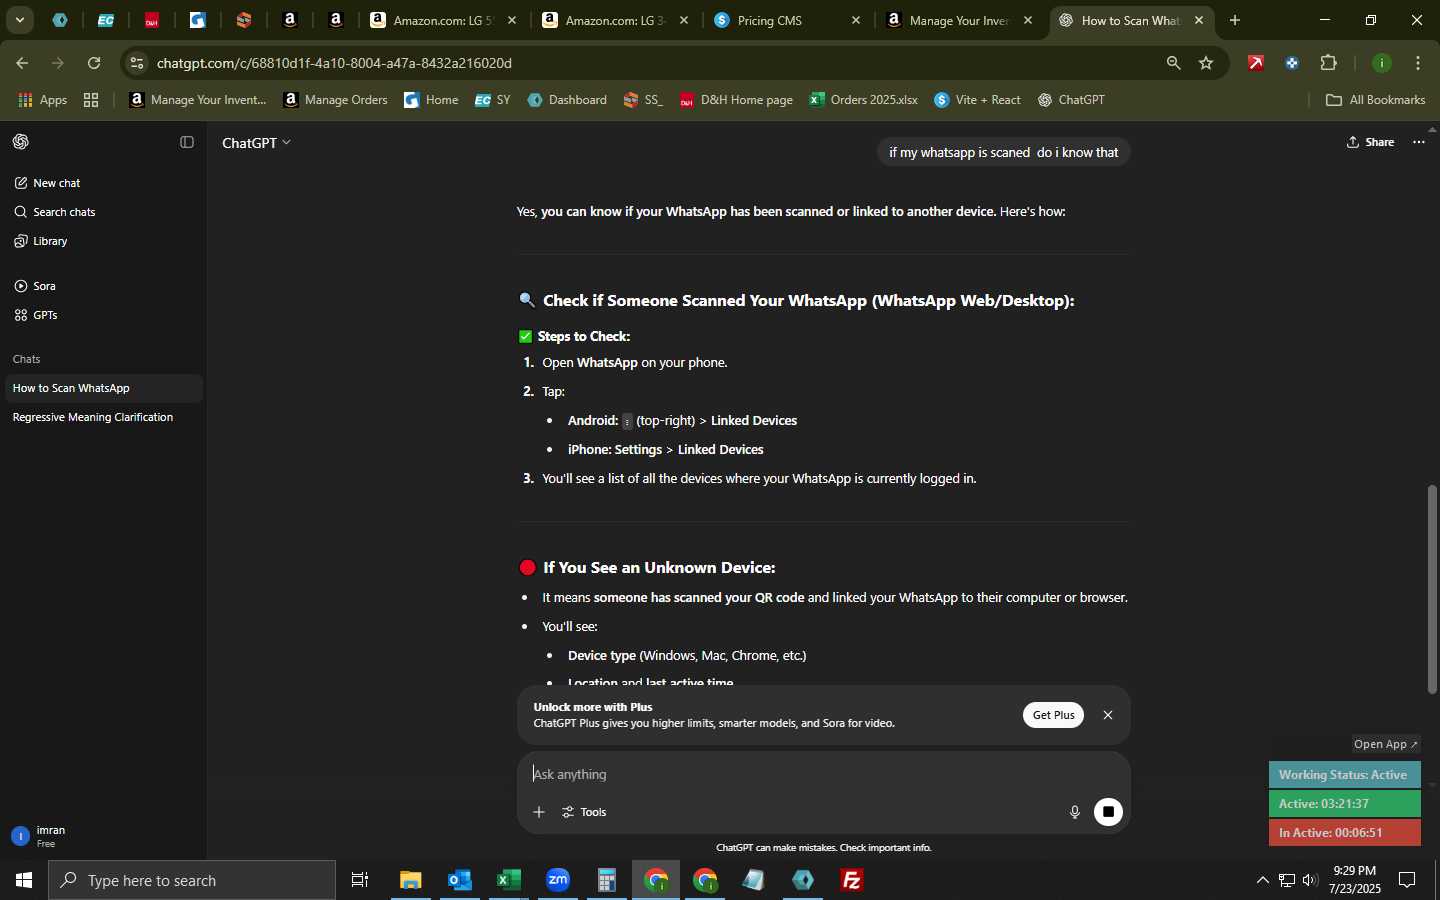The image size is (1440, 900).
Task: Click the page vertical scrollbar thumb
Action: point(1432,588)
